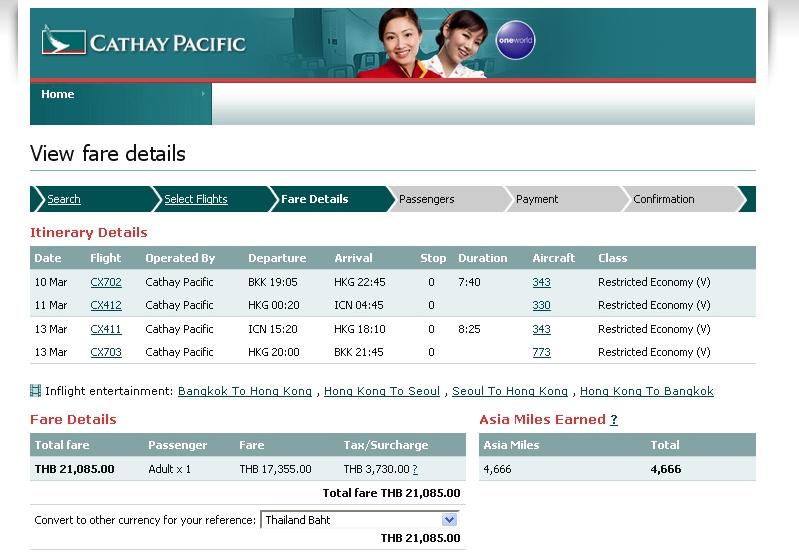Click the 11 Mar date cell
This screenshot has height=556, width=799.
click(50, 305)
